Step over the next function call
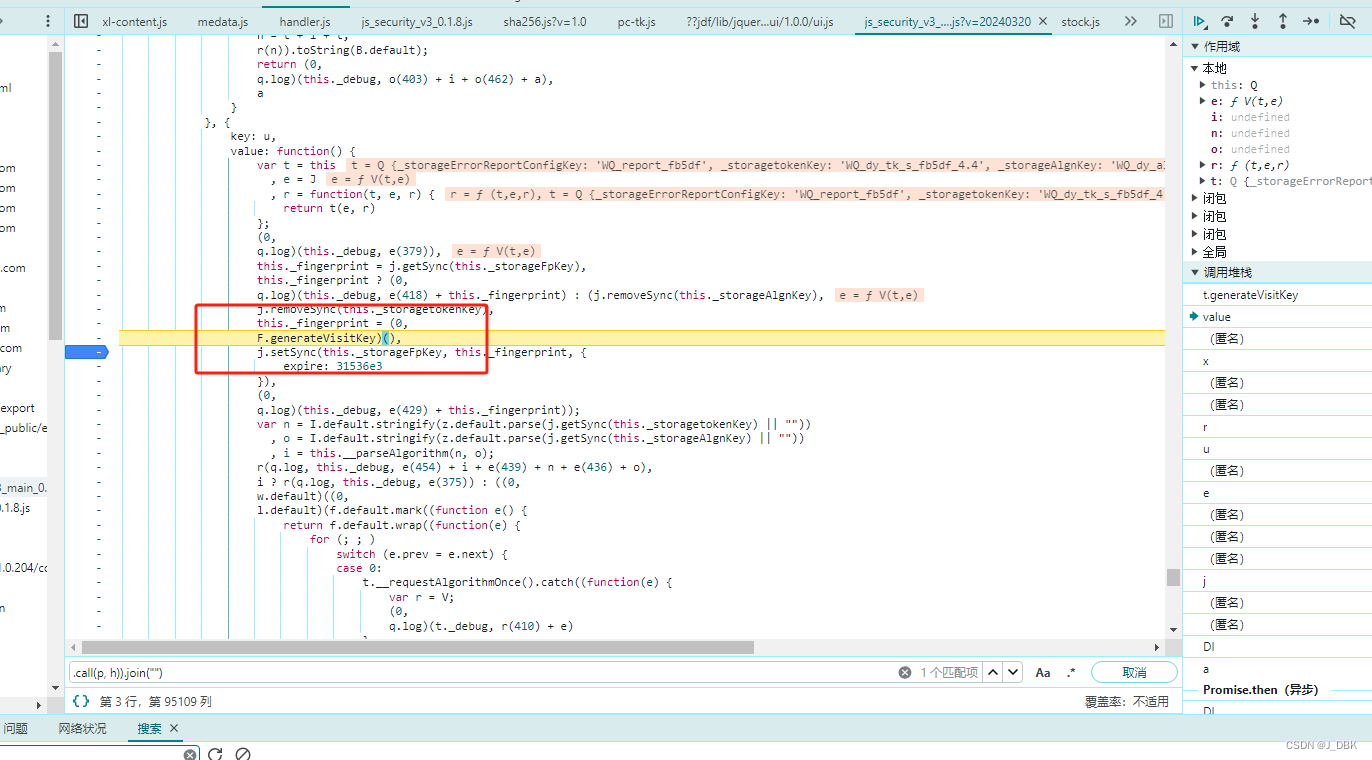1372x760 pixels. click(1227, 21)
